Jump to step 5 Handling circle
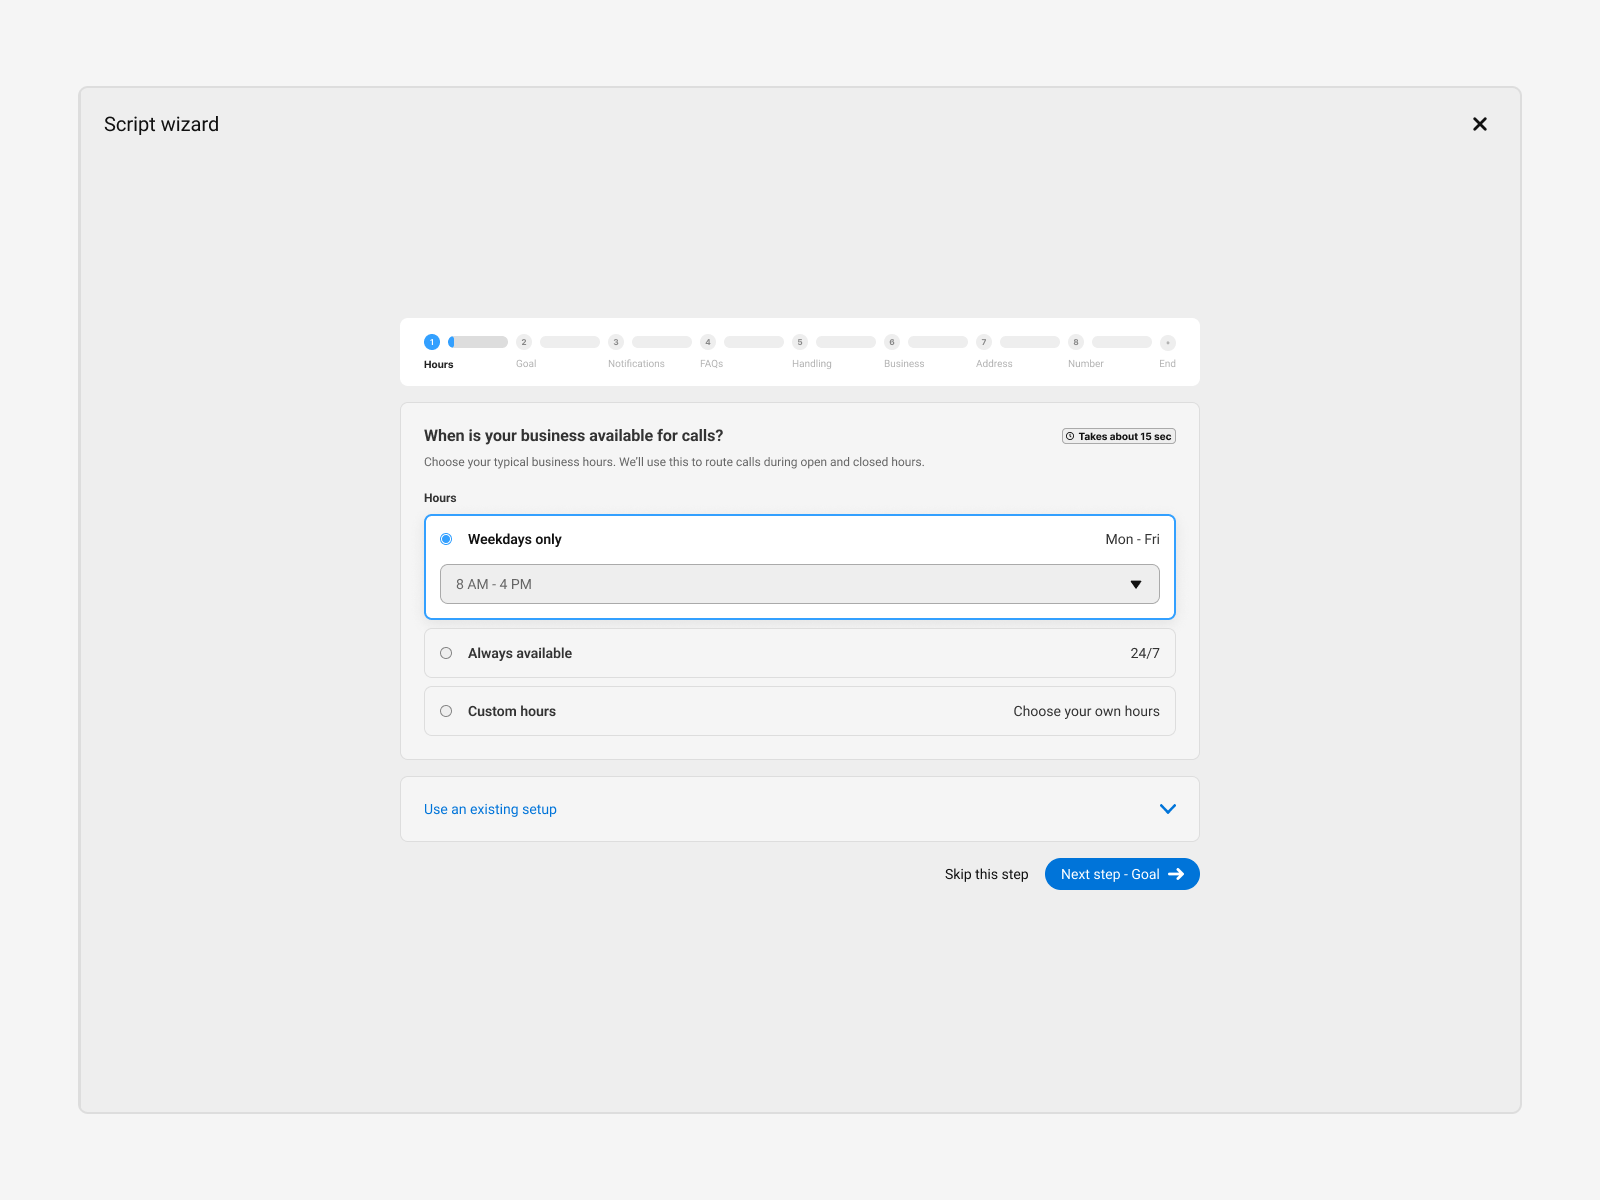 click(x=800, y=342)
